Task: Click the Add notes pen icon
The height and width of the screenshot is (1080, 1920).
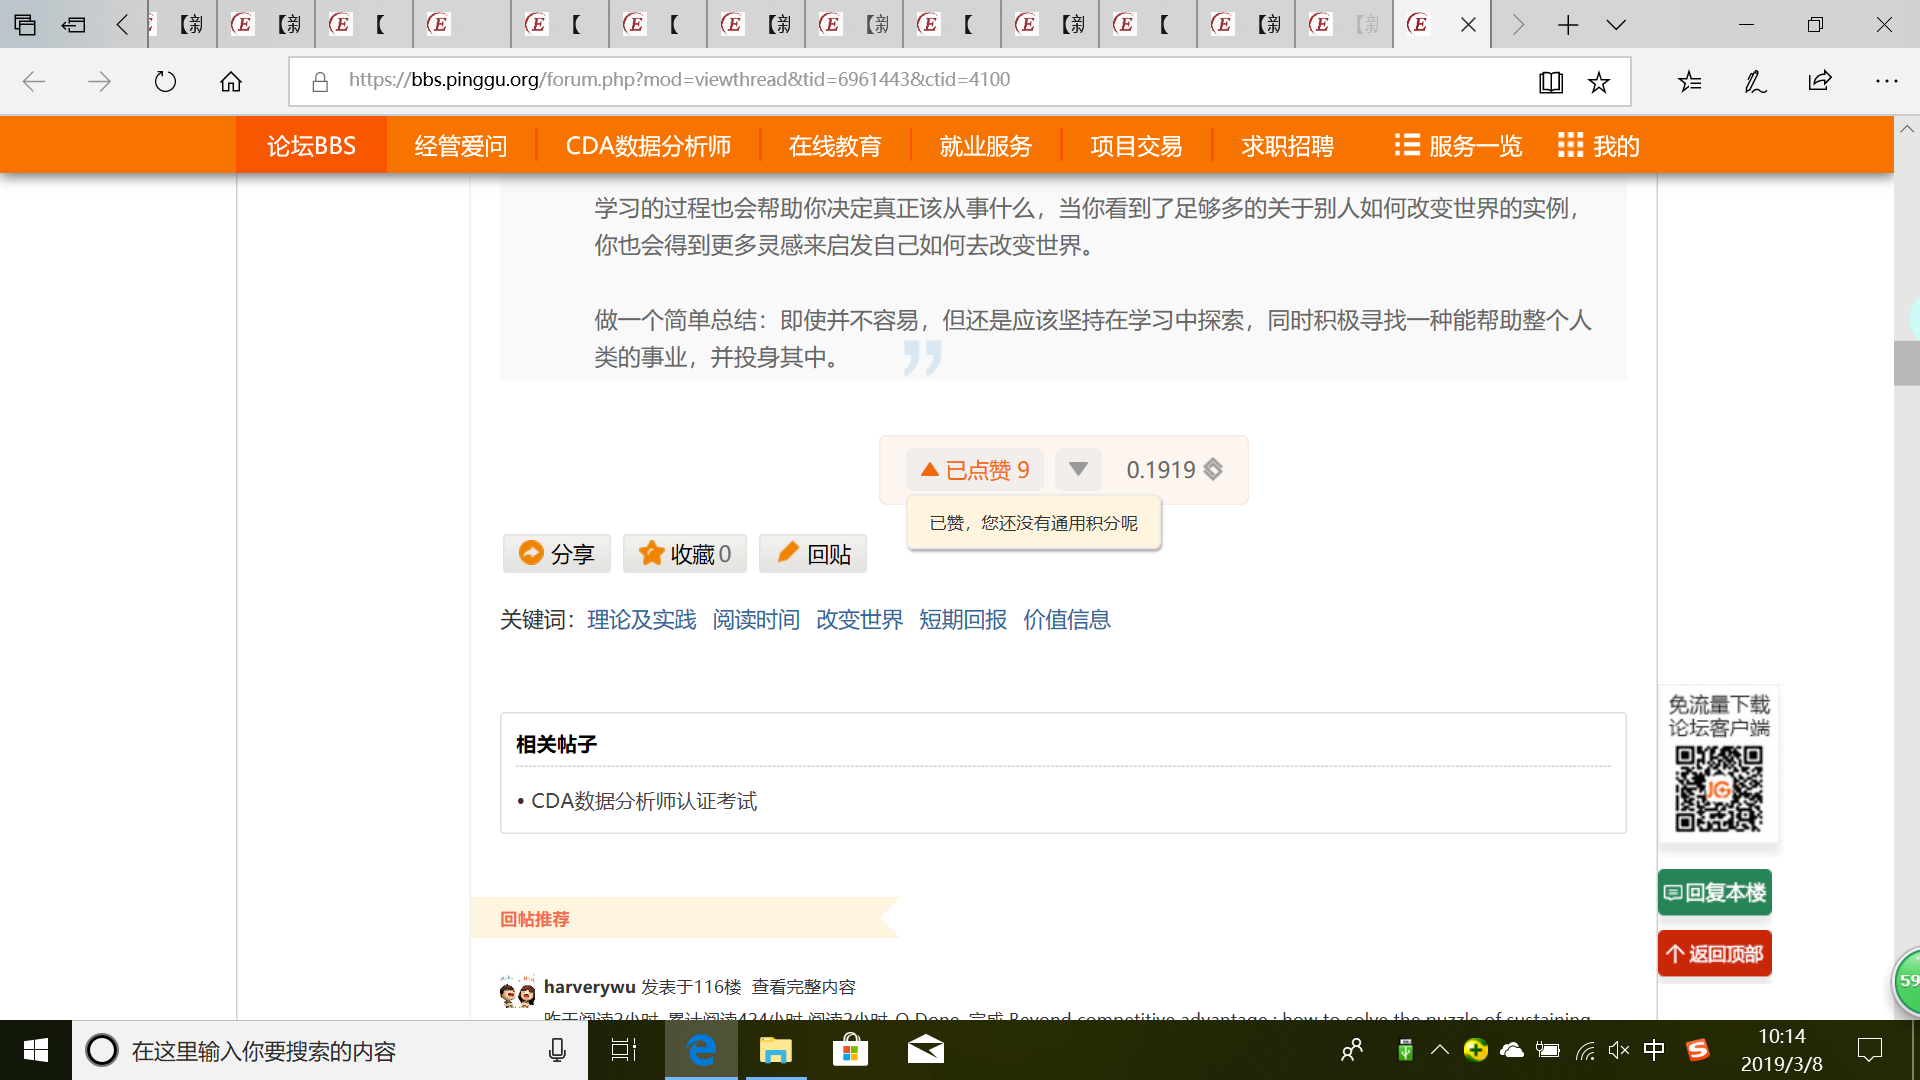Action: 1755,82
